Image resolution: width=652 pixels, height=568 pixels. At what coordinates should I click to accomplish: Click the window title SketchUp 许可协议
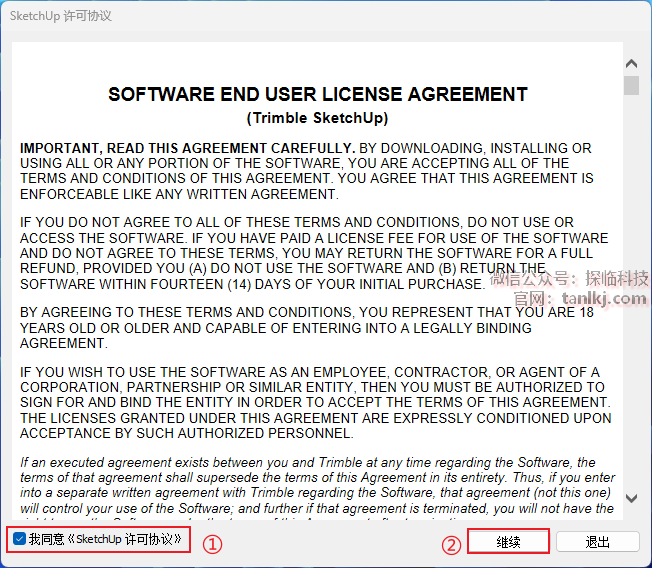pos(61,16)
